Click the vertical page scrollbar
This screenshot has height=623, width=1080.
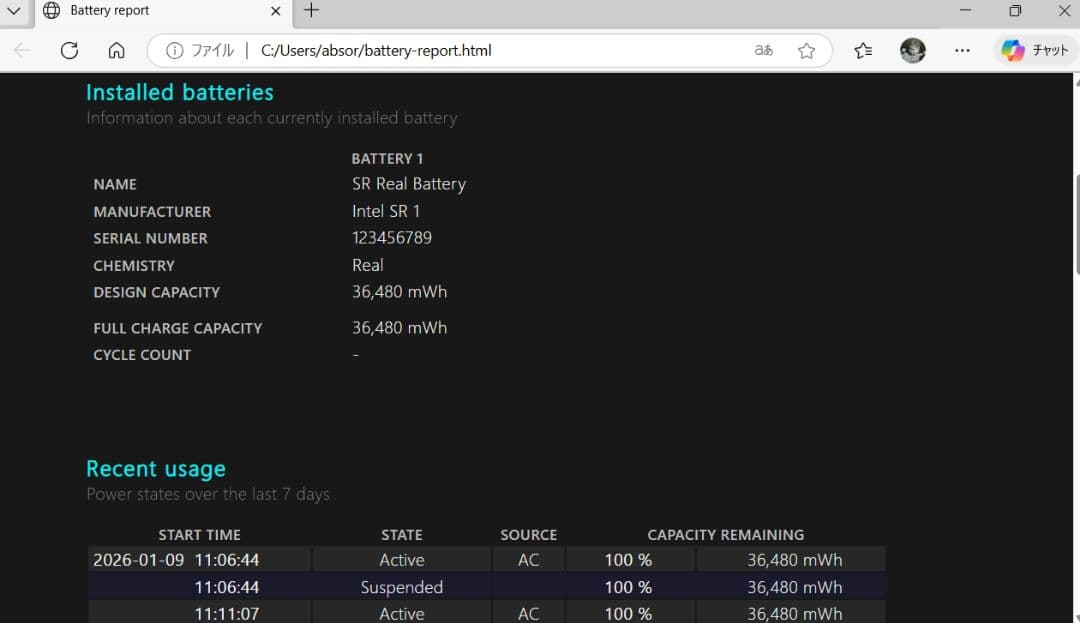[x=1076, y=225]
